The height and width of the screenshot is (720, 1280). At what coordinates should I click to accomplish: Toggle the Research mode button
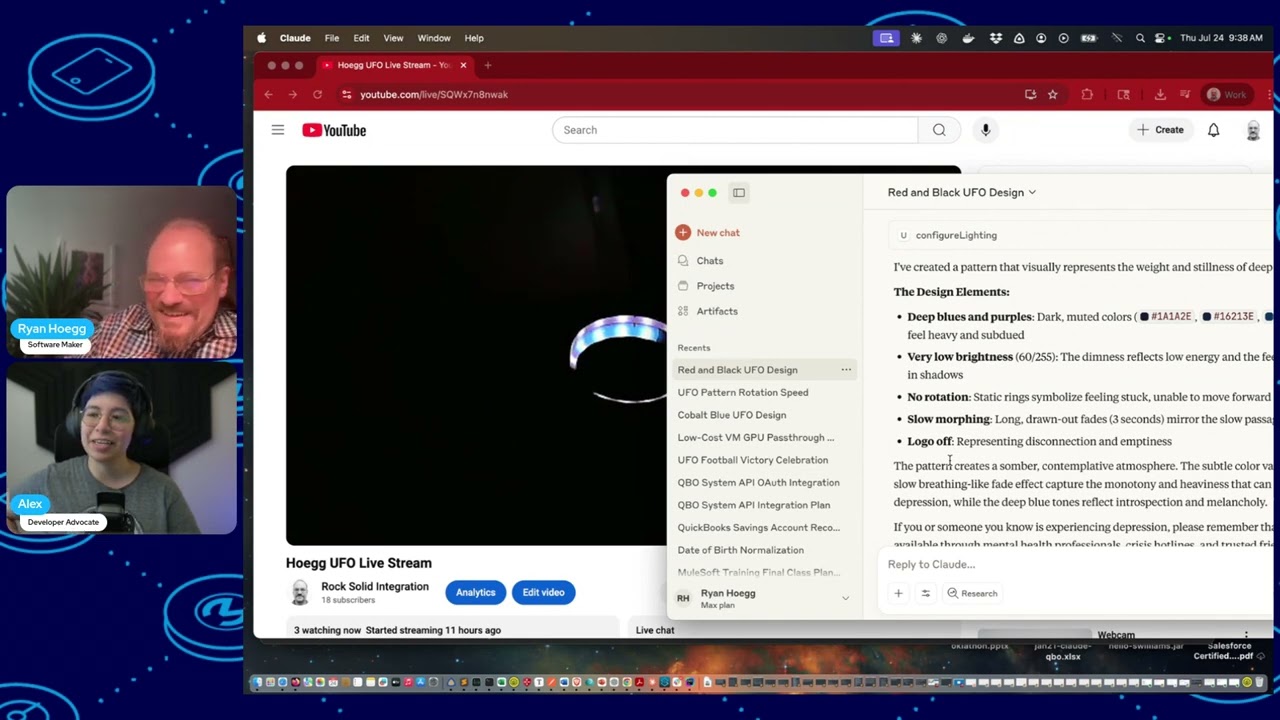click(972, 593)
